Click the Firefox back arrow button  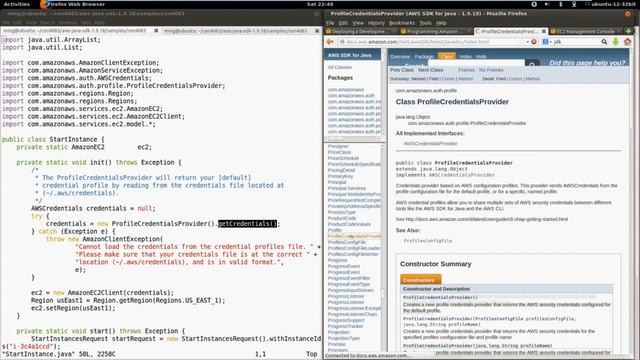point(330,42)
